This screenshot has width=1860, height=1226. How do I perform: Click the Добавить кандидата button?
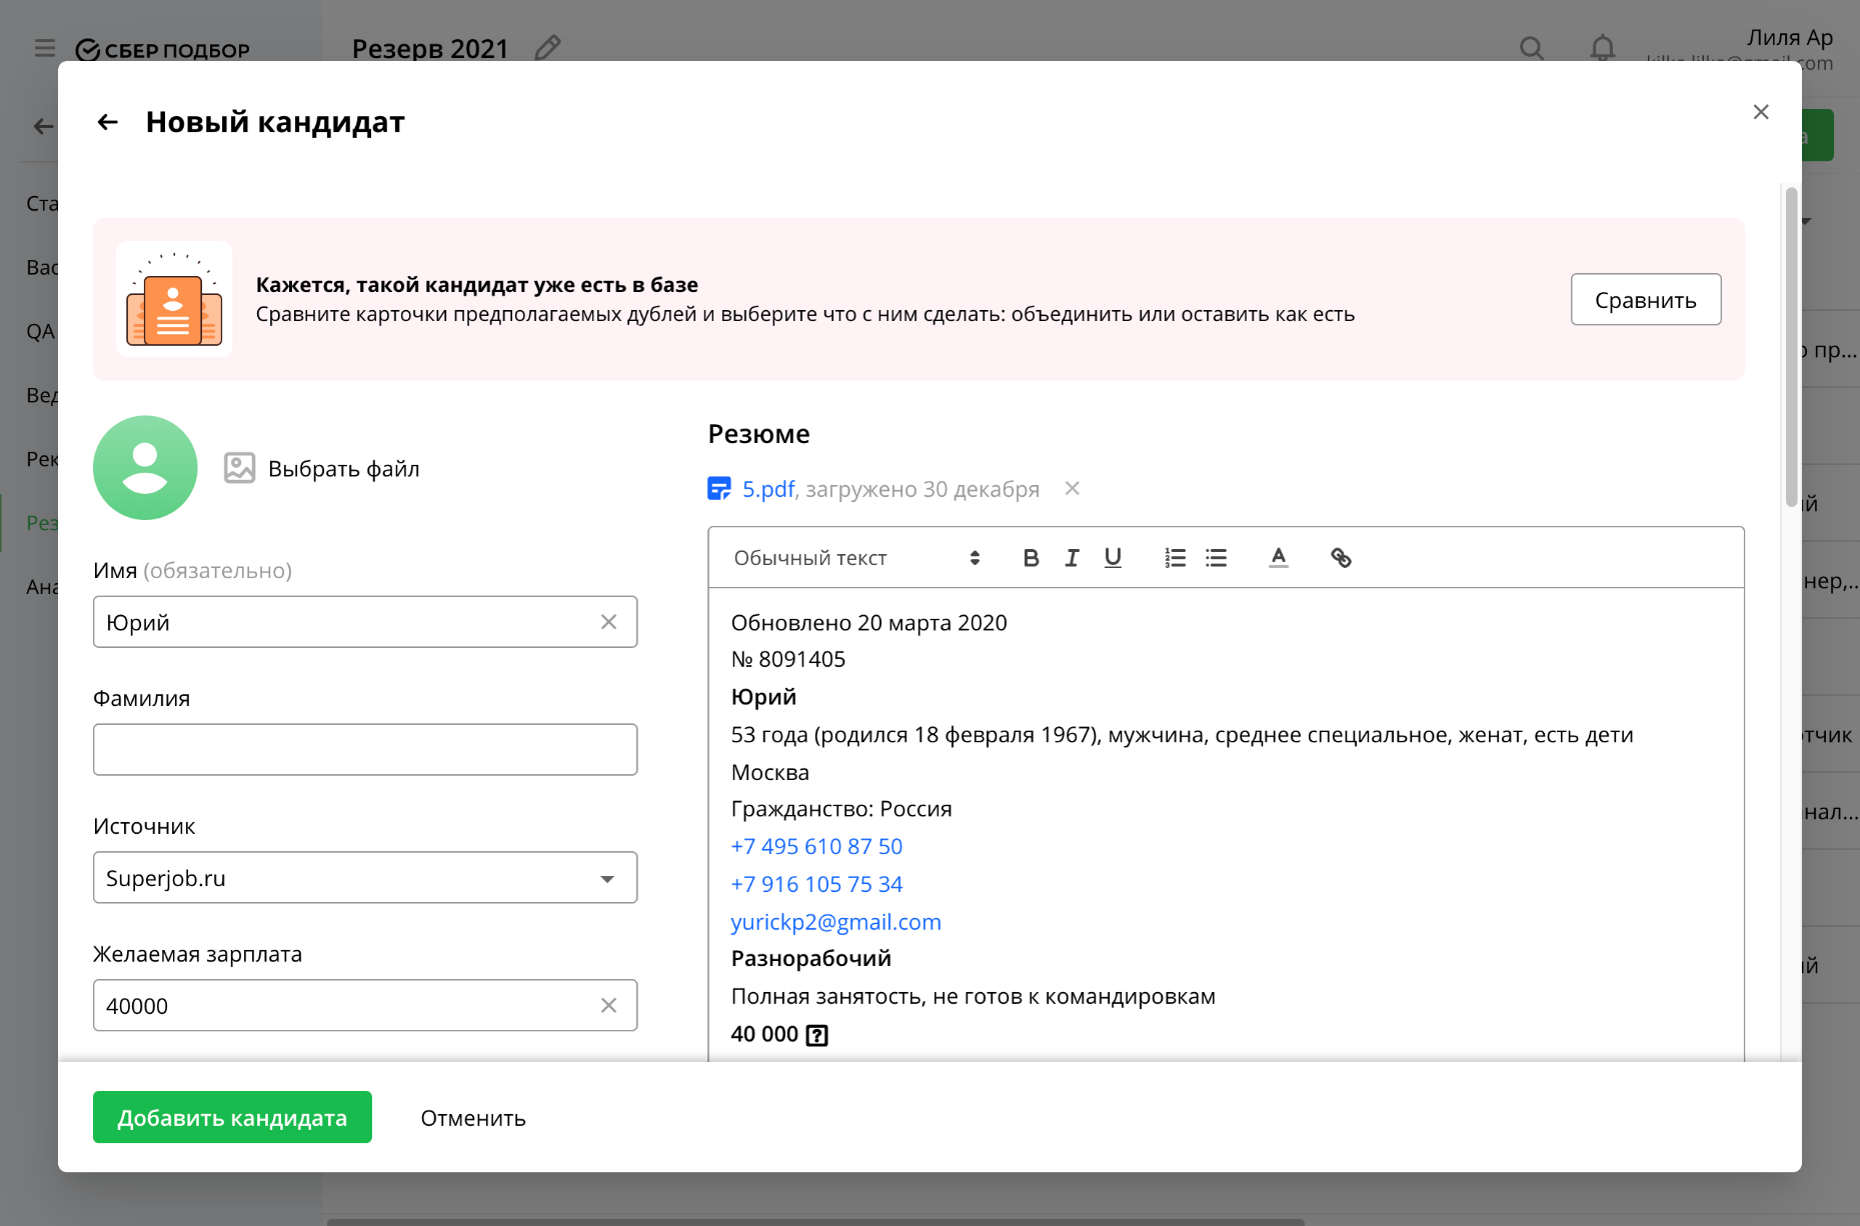(x=232, y=1117)
